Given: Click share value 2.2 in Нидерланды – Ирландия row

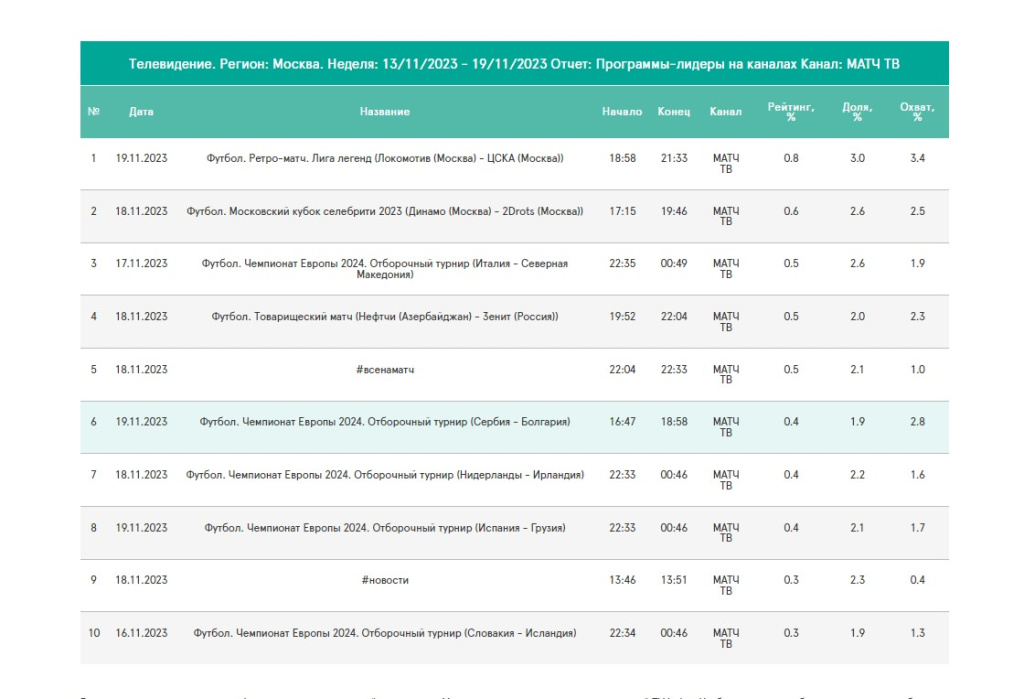Looking at the screenshot, I should point(857,474).
